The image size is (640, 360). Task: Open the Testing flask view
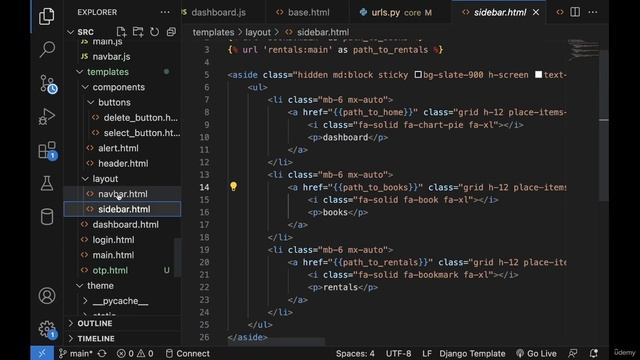click(x=47, y=183)
